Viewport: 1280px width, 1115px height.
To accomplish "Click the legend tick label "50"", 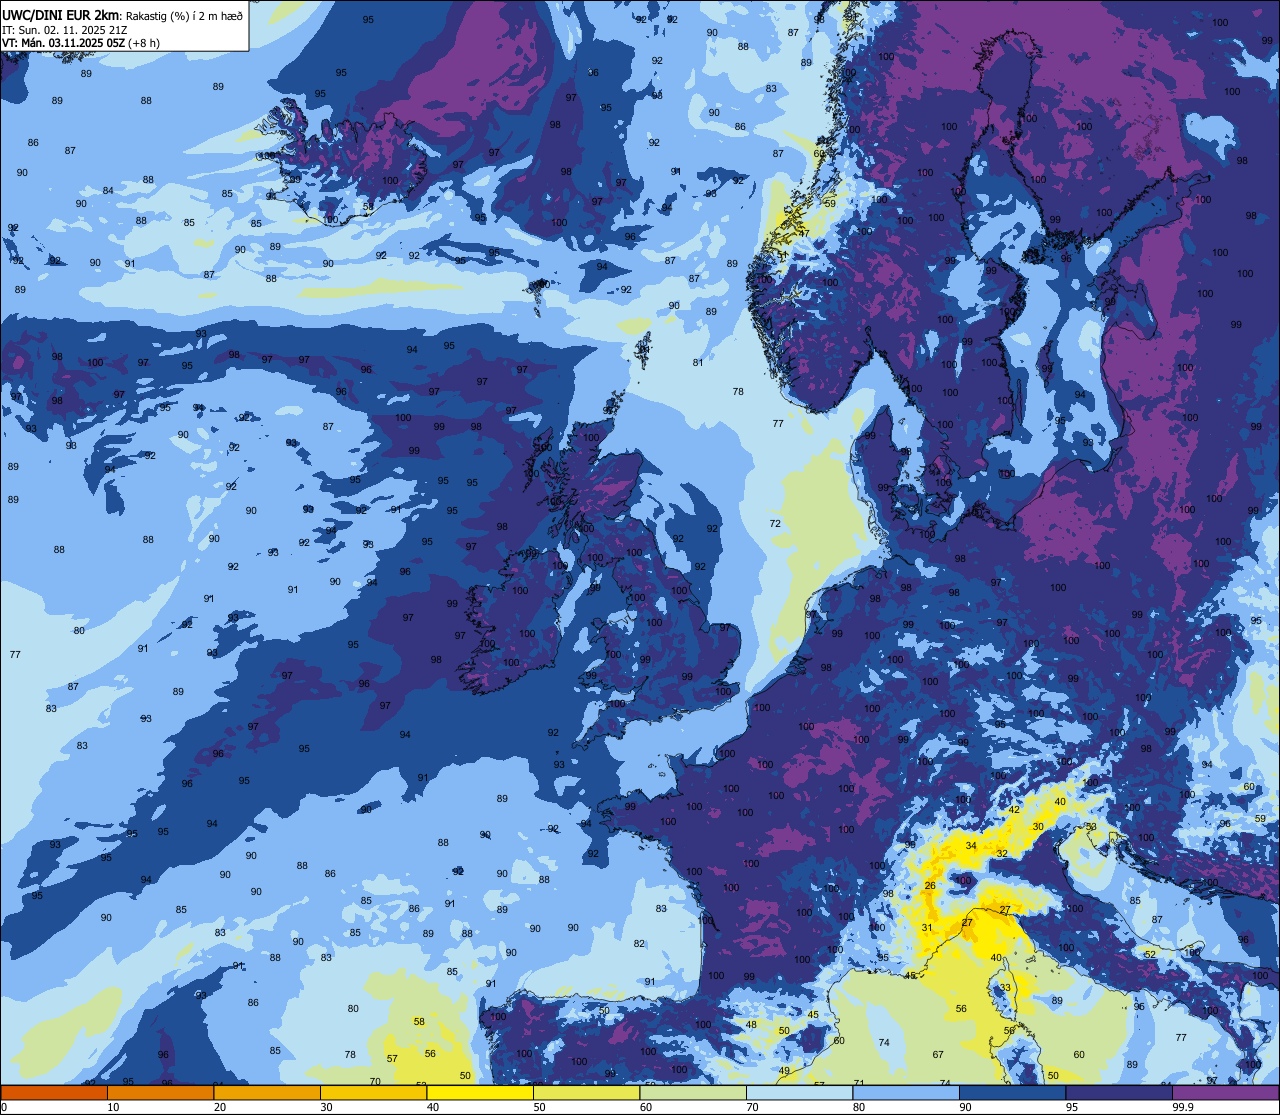I will tap(539, 1107).
